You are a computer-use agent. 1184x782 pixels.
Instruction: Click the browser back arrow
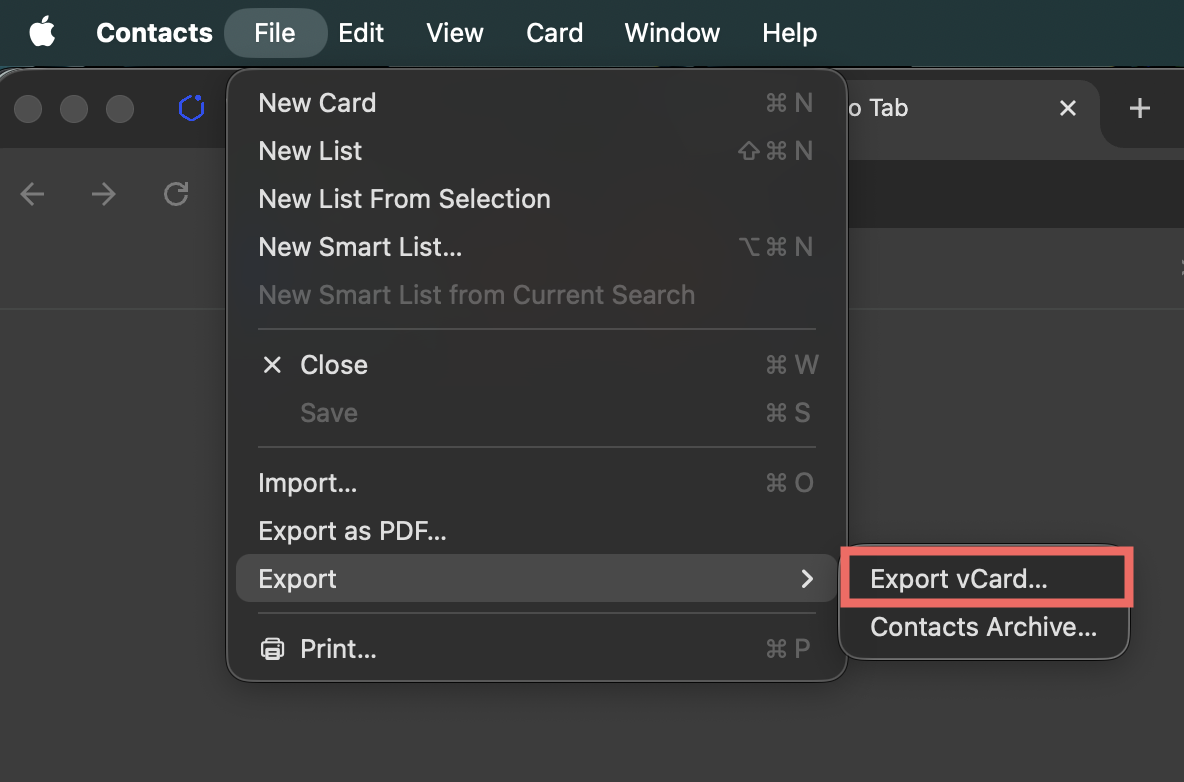tap(33, 194)
